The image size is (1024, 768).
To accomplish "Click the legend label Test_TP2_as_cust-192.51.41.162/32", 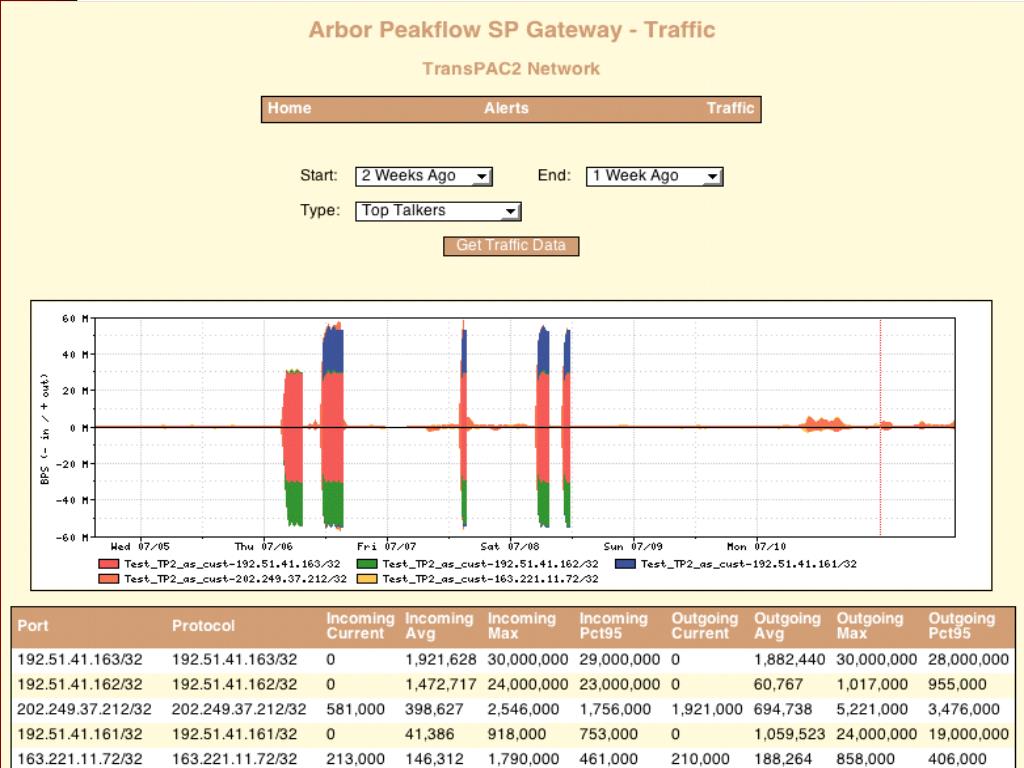I will click(x=490, y=564).
